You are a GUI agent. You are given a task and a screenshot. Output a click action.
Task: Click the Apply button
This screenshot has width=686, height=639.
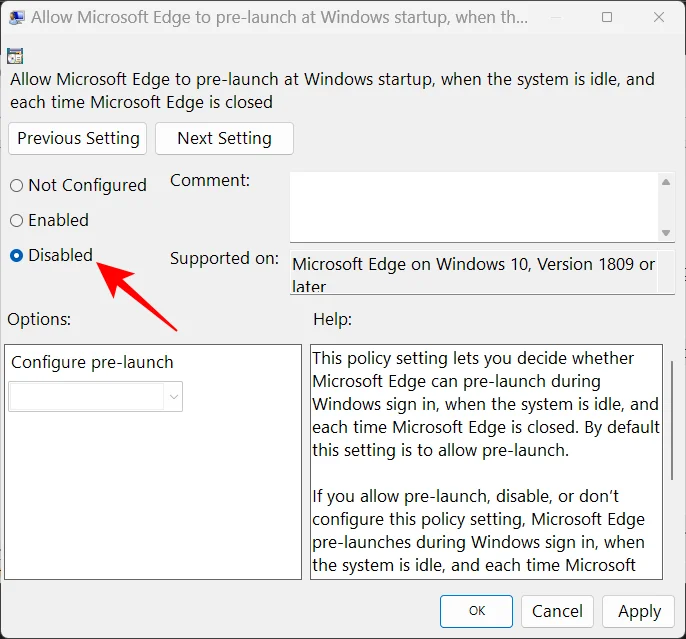(638, 611)
